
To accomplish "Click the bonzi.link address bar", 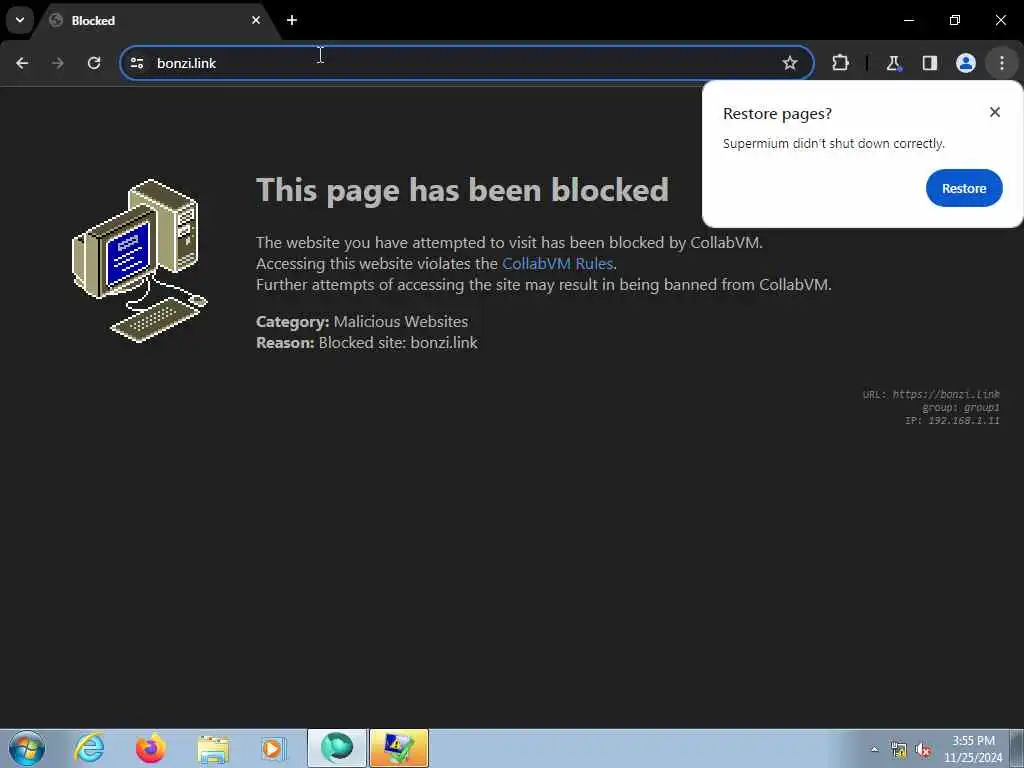I will pyautogui.click(x=466, y=63).
